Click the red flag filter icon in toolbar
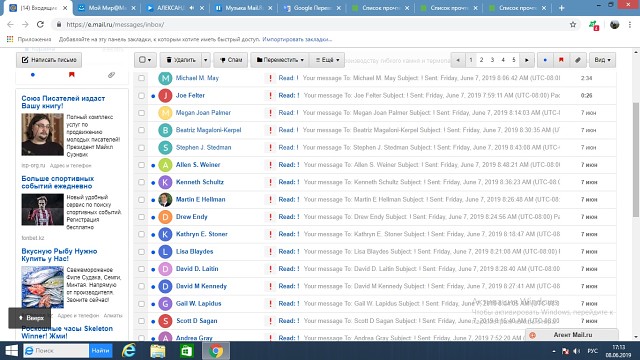The height and width of the screenshot is (360, 640). [561, 60]
